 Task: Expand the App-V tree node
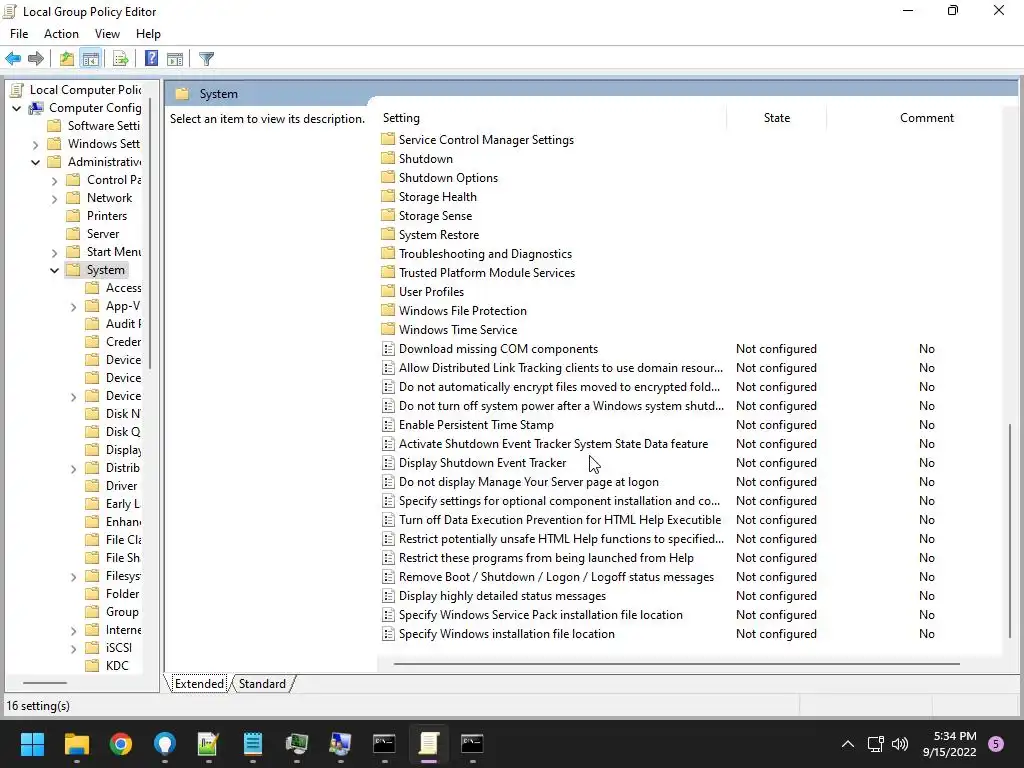click(73, 307)
